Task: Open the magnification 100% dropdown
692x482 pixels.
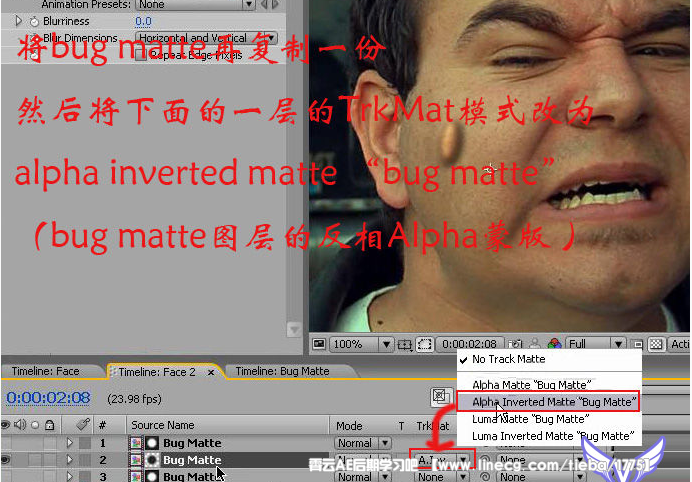Action: (x=361, y=344)
